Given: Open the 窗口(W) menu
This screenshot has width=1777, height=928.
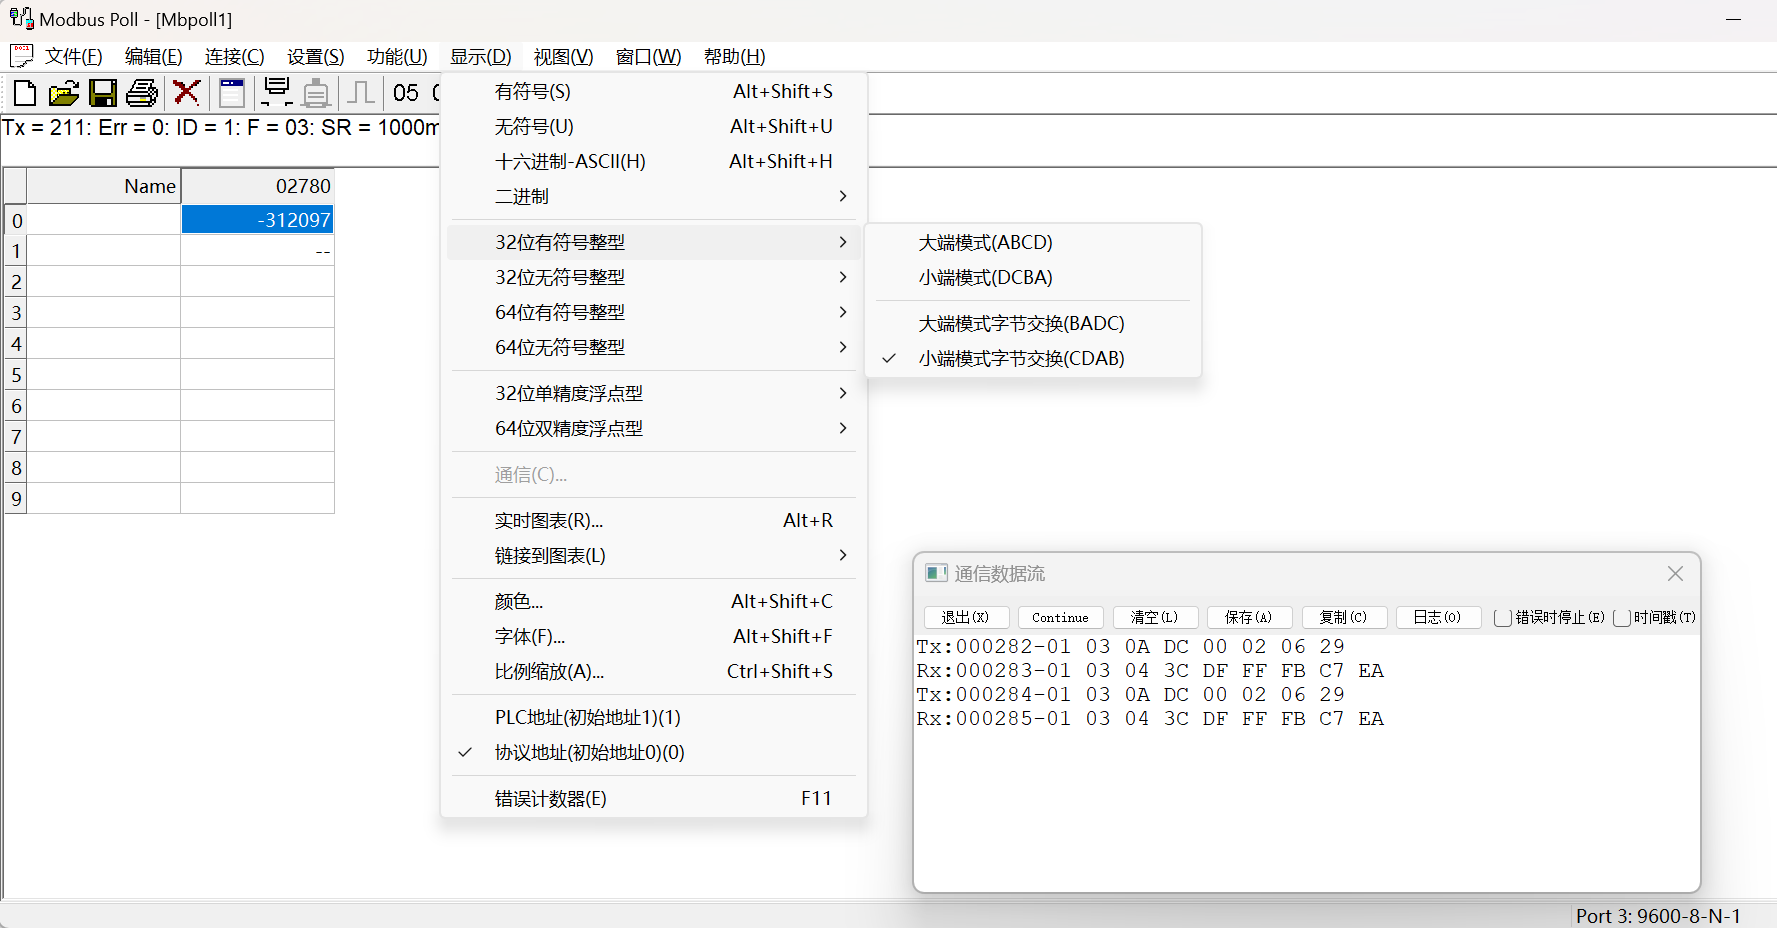Looking at the screenshot, I should [648, 56].
